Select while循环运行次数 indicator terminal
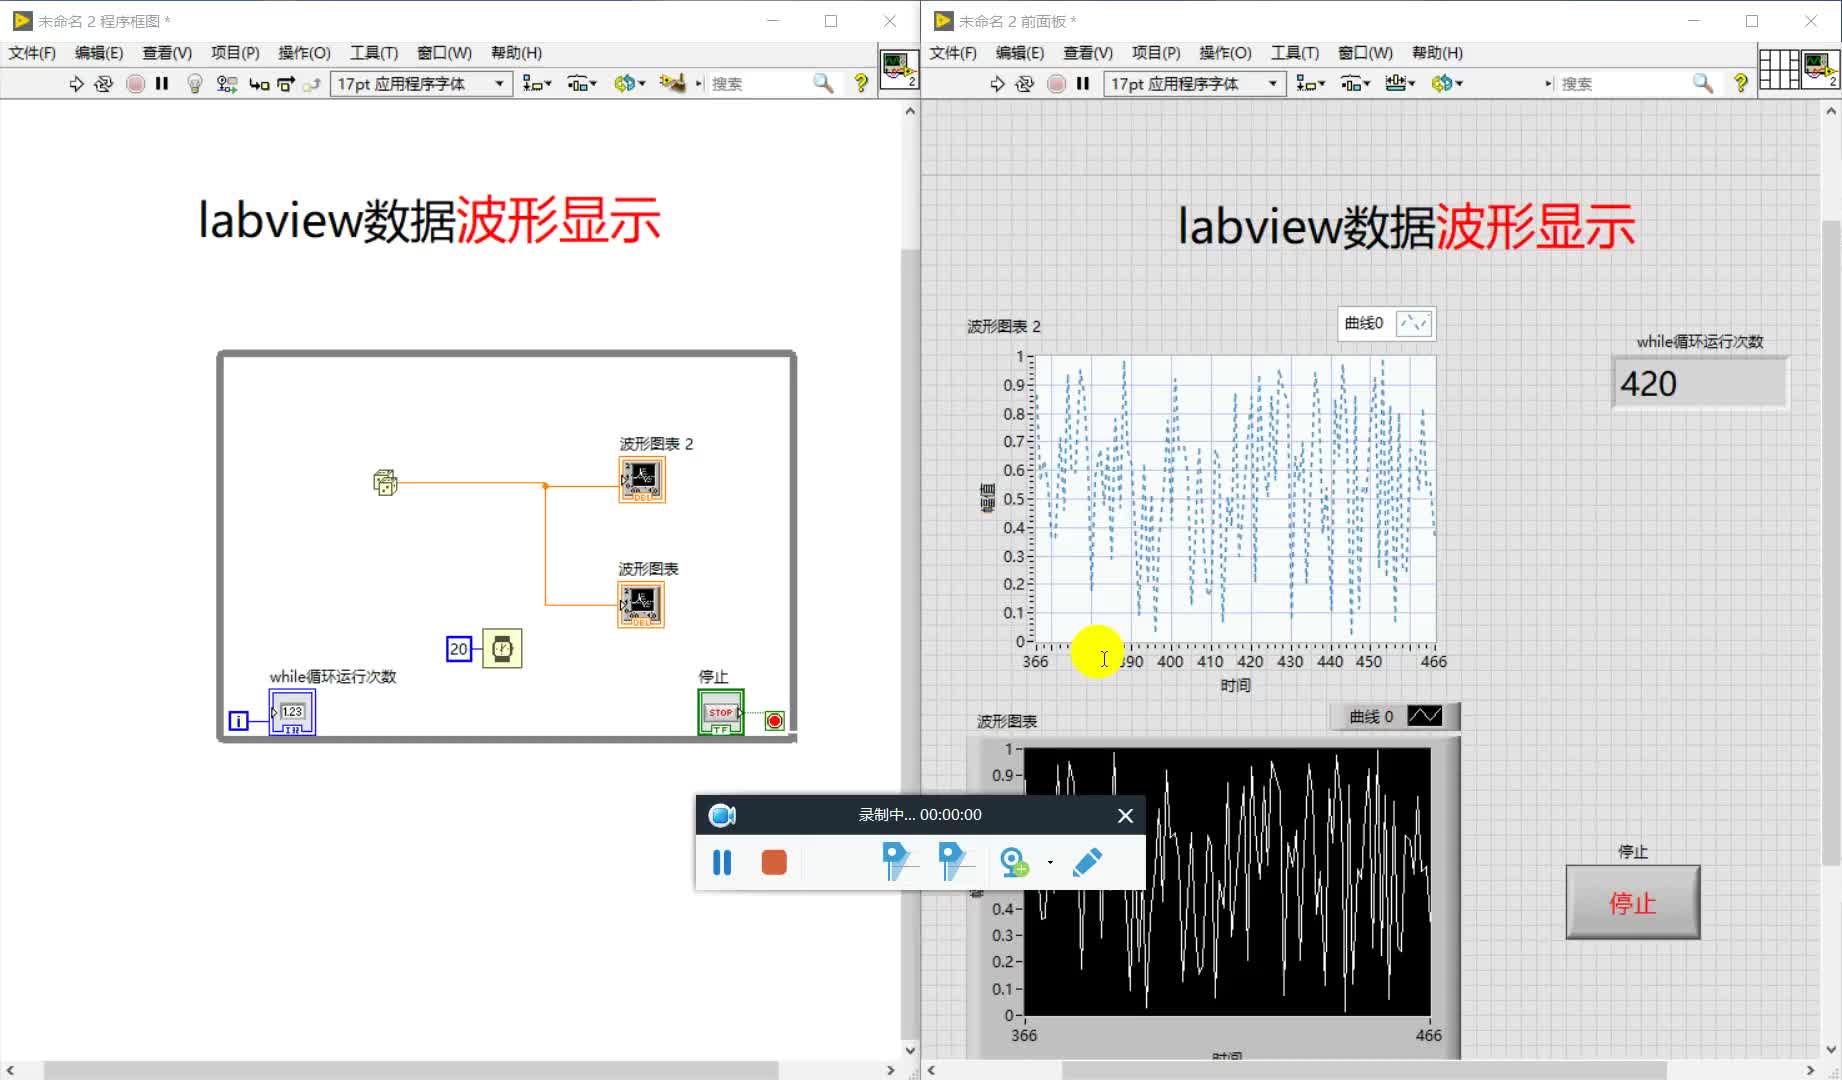1842x1080 pixels. point(292,712)
